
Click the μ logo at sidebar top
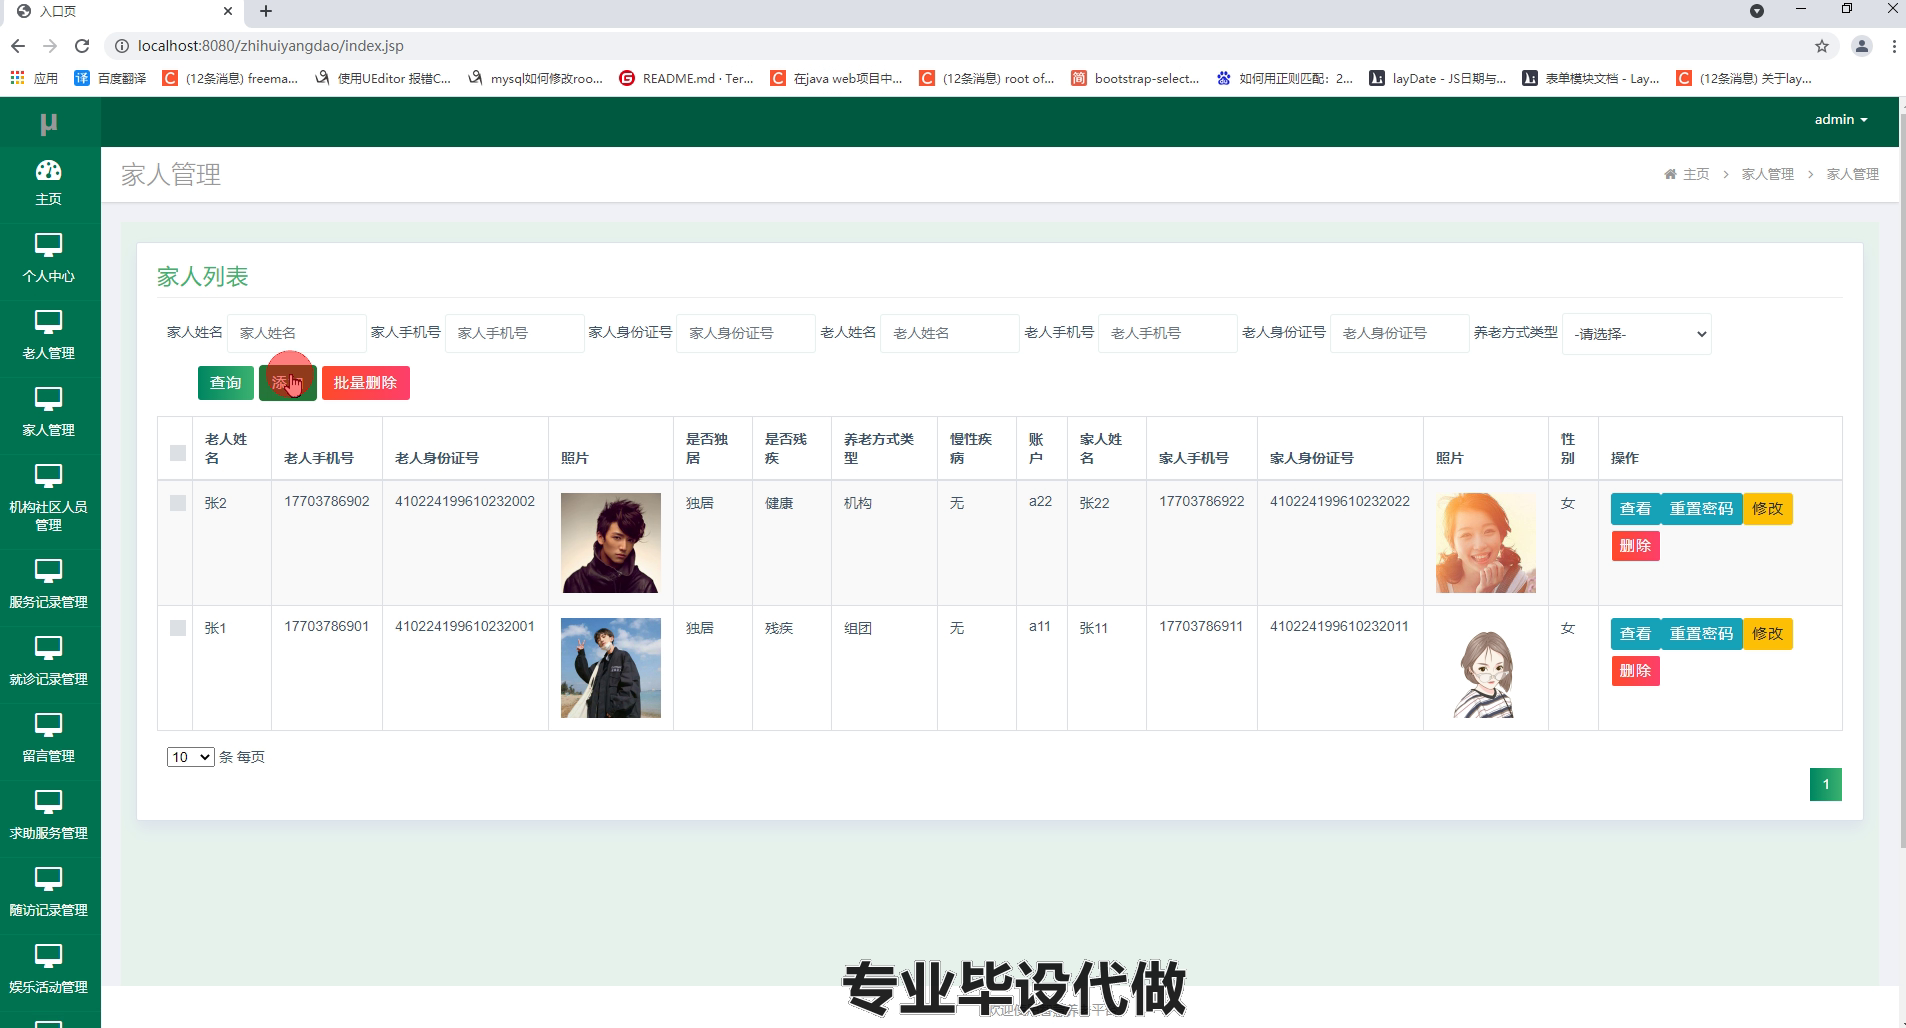click(48, 124)
